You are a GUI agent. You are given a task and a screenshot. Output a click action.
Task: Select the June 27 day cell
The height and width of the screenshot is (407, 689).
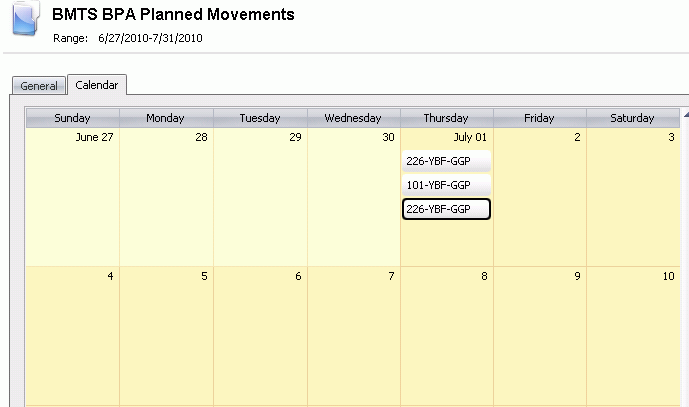pyautogui.click(x=72, y=200)
